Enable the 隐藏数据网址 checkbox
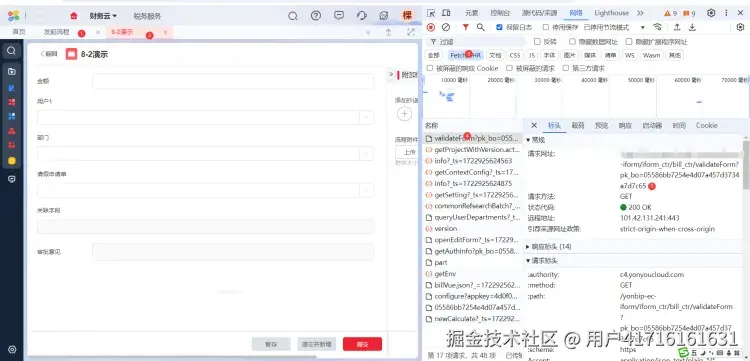Image resolution: width=750 pixels, height=361 pixels. tap(572, 42)
